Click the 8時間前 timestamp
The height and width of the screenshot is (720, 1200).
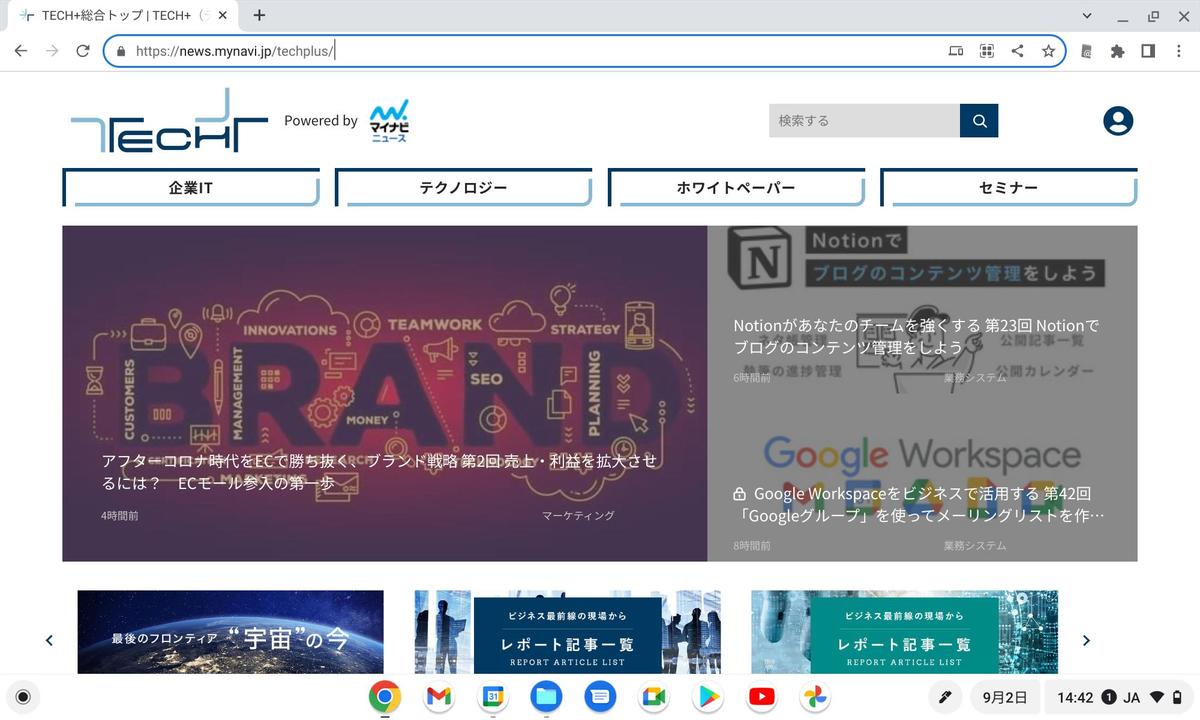[752, 546]
